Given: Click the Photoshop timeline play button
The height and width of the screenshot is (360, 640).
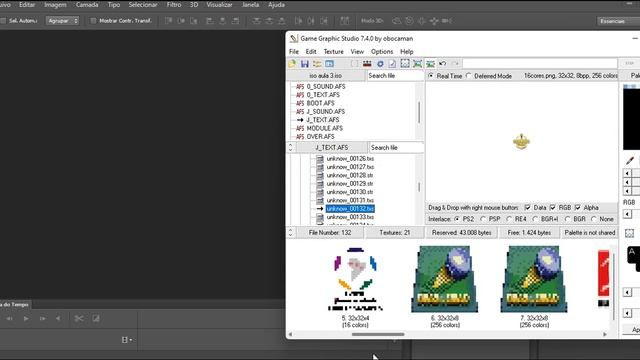Looking at the screenshot, I should (x=26, y=318).
